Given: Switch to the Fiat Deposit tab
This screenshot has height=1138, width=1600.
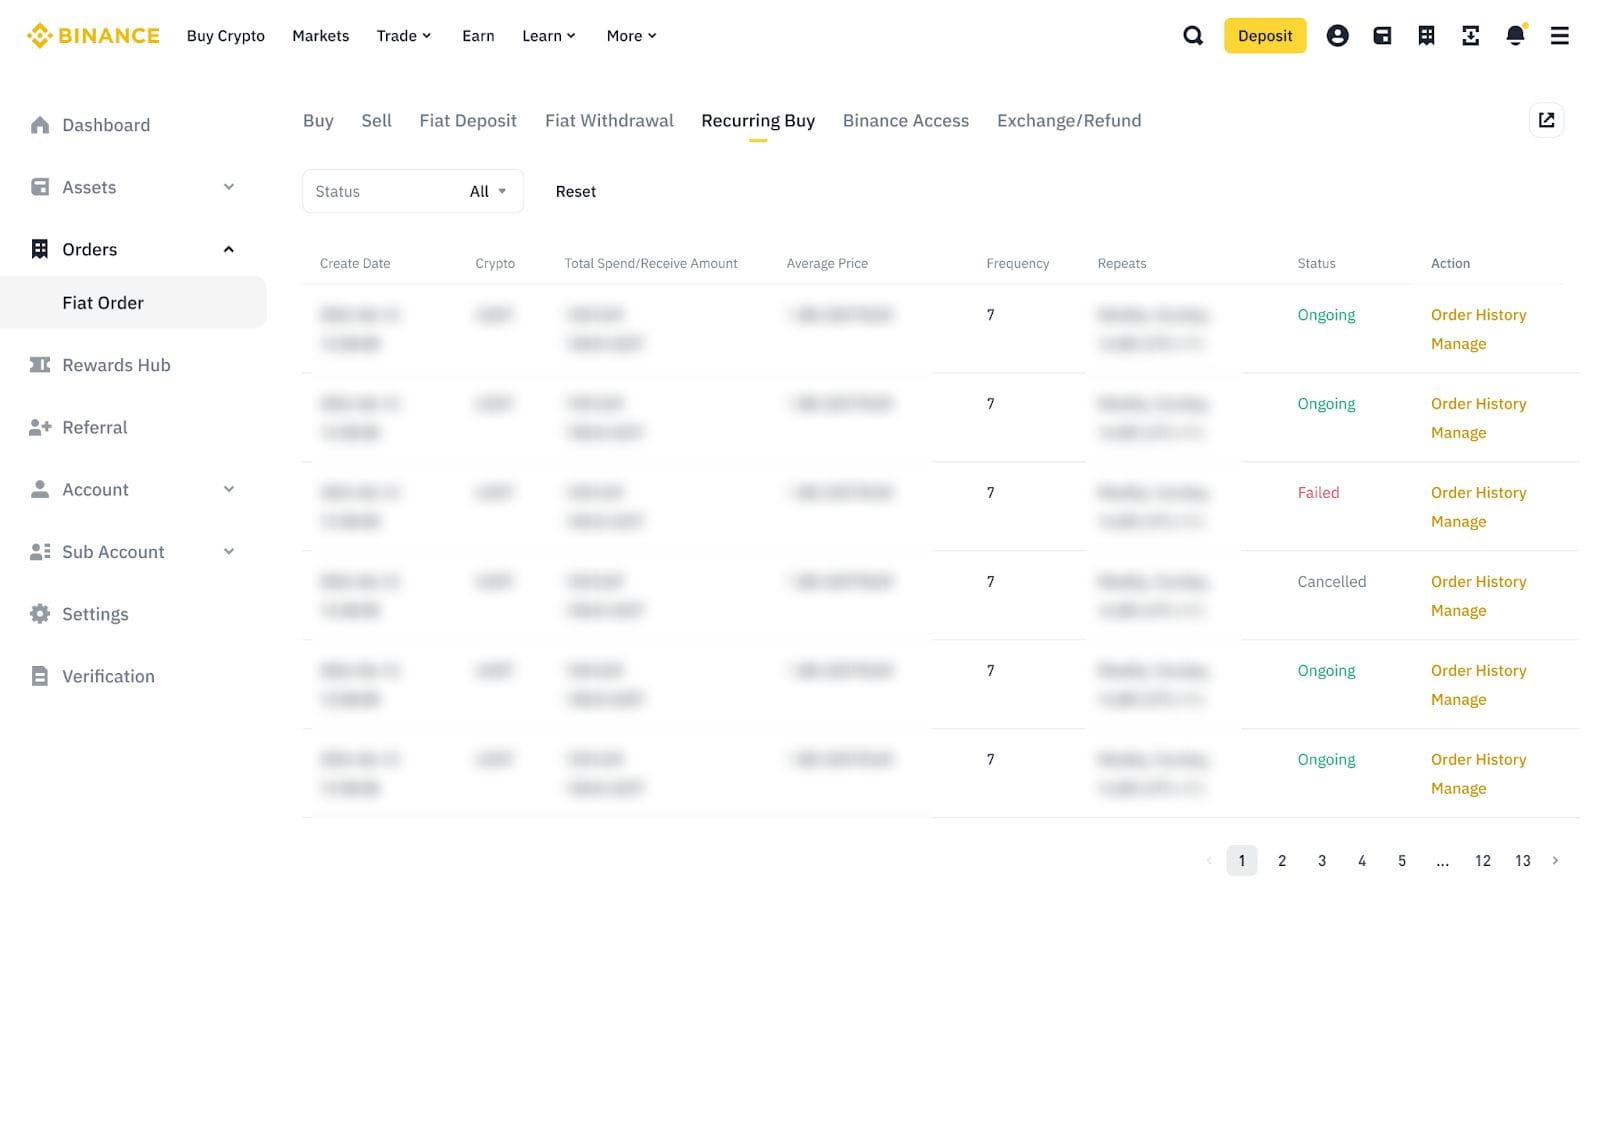Looking at the screenshot, I should point(468,121).
